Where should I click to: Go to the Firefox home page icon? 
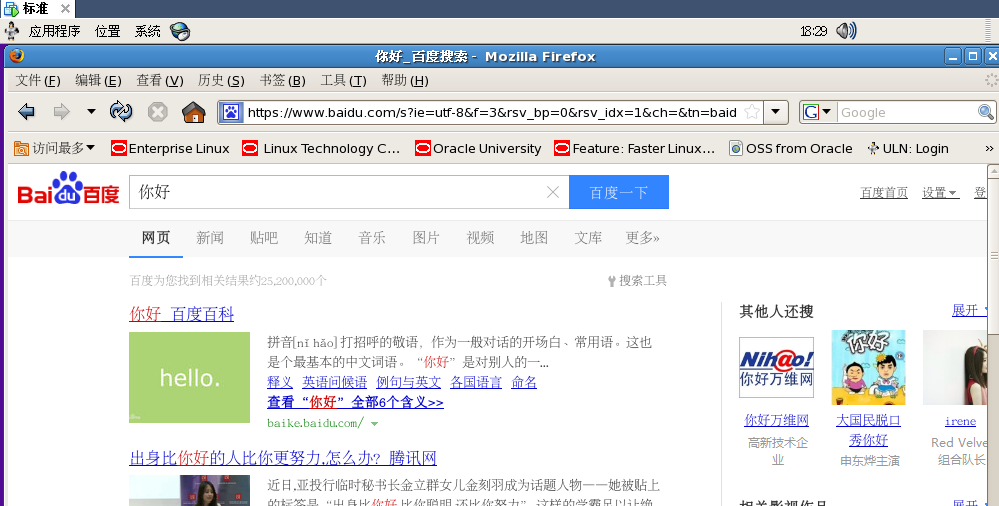coord(194,112)
